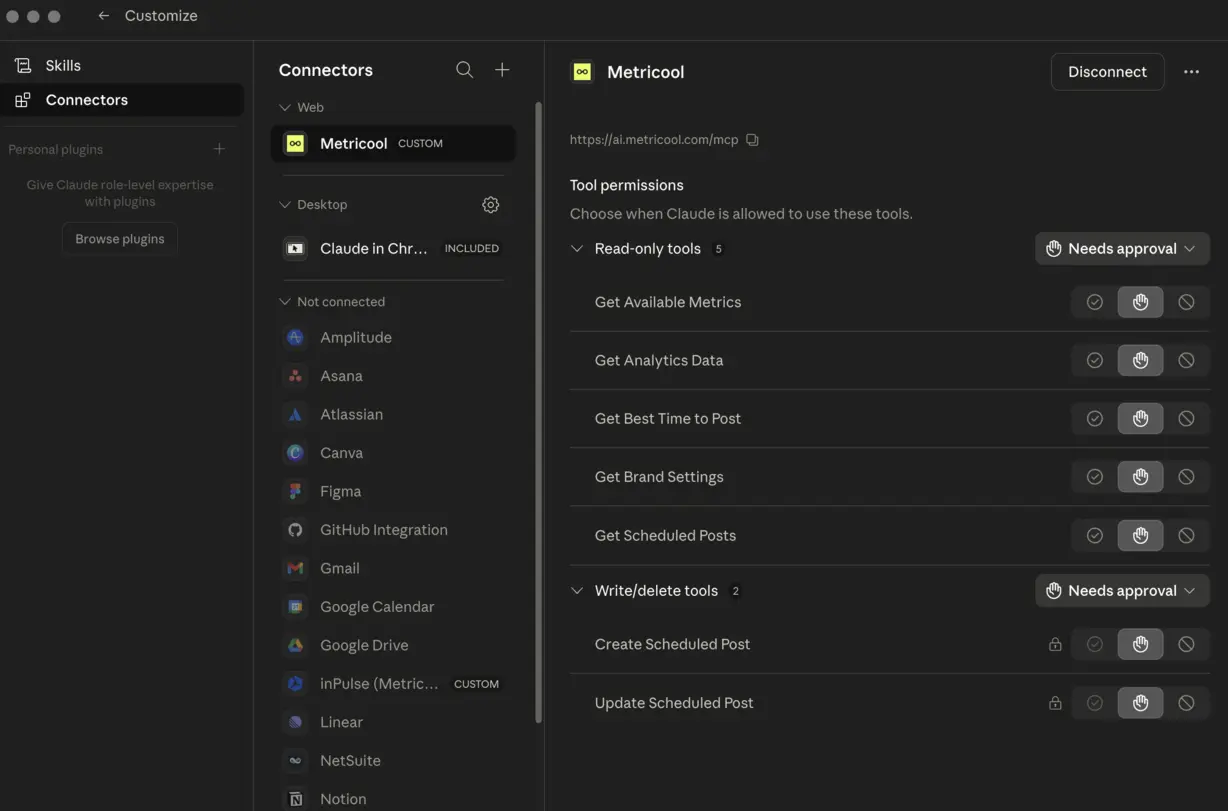Select Google Calendar connector icon
1228x811 pixels.
[295, 607]
